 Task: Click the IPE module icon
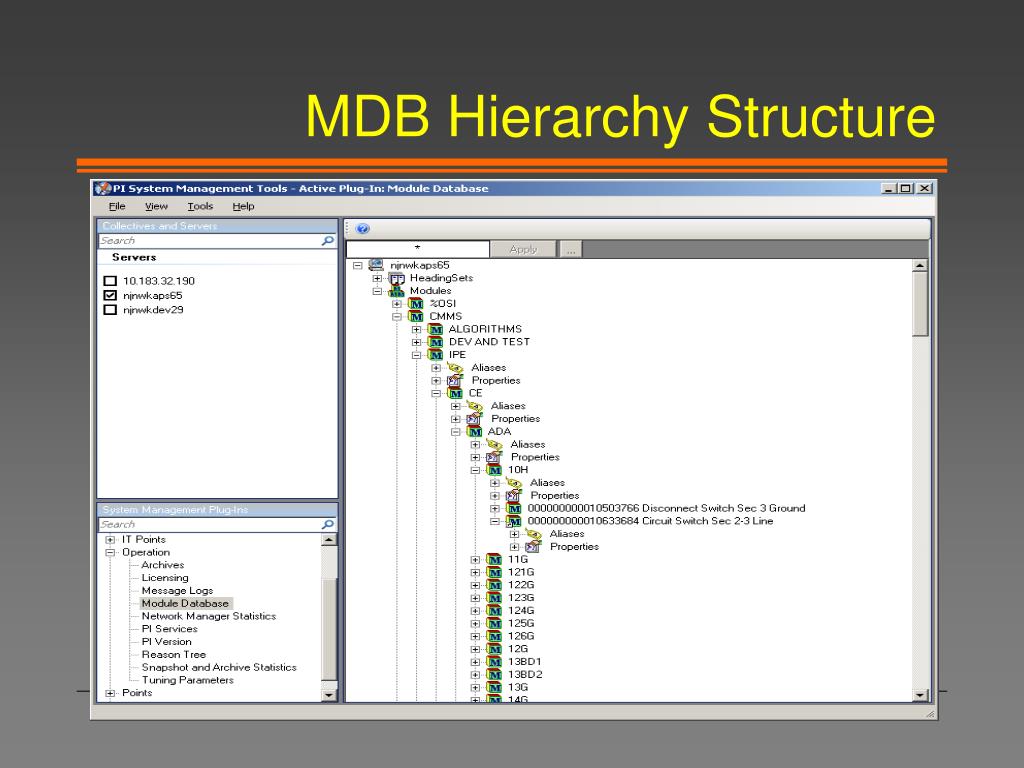point(436,355)
